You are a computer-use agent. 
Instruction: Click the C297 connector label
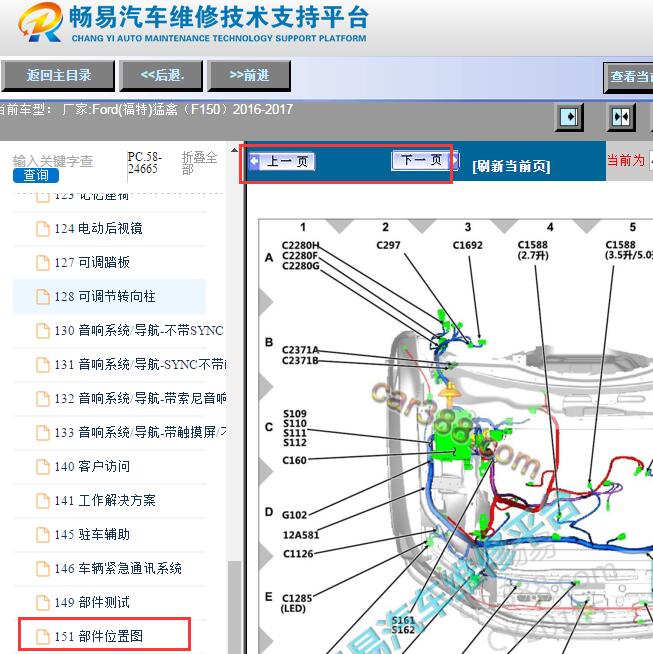pos(388,245)
